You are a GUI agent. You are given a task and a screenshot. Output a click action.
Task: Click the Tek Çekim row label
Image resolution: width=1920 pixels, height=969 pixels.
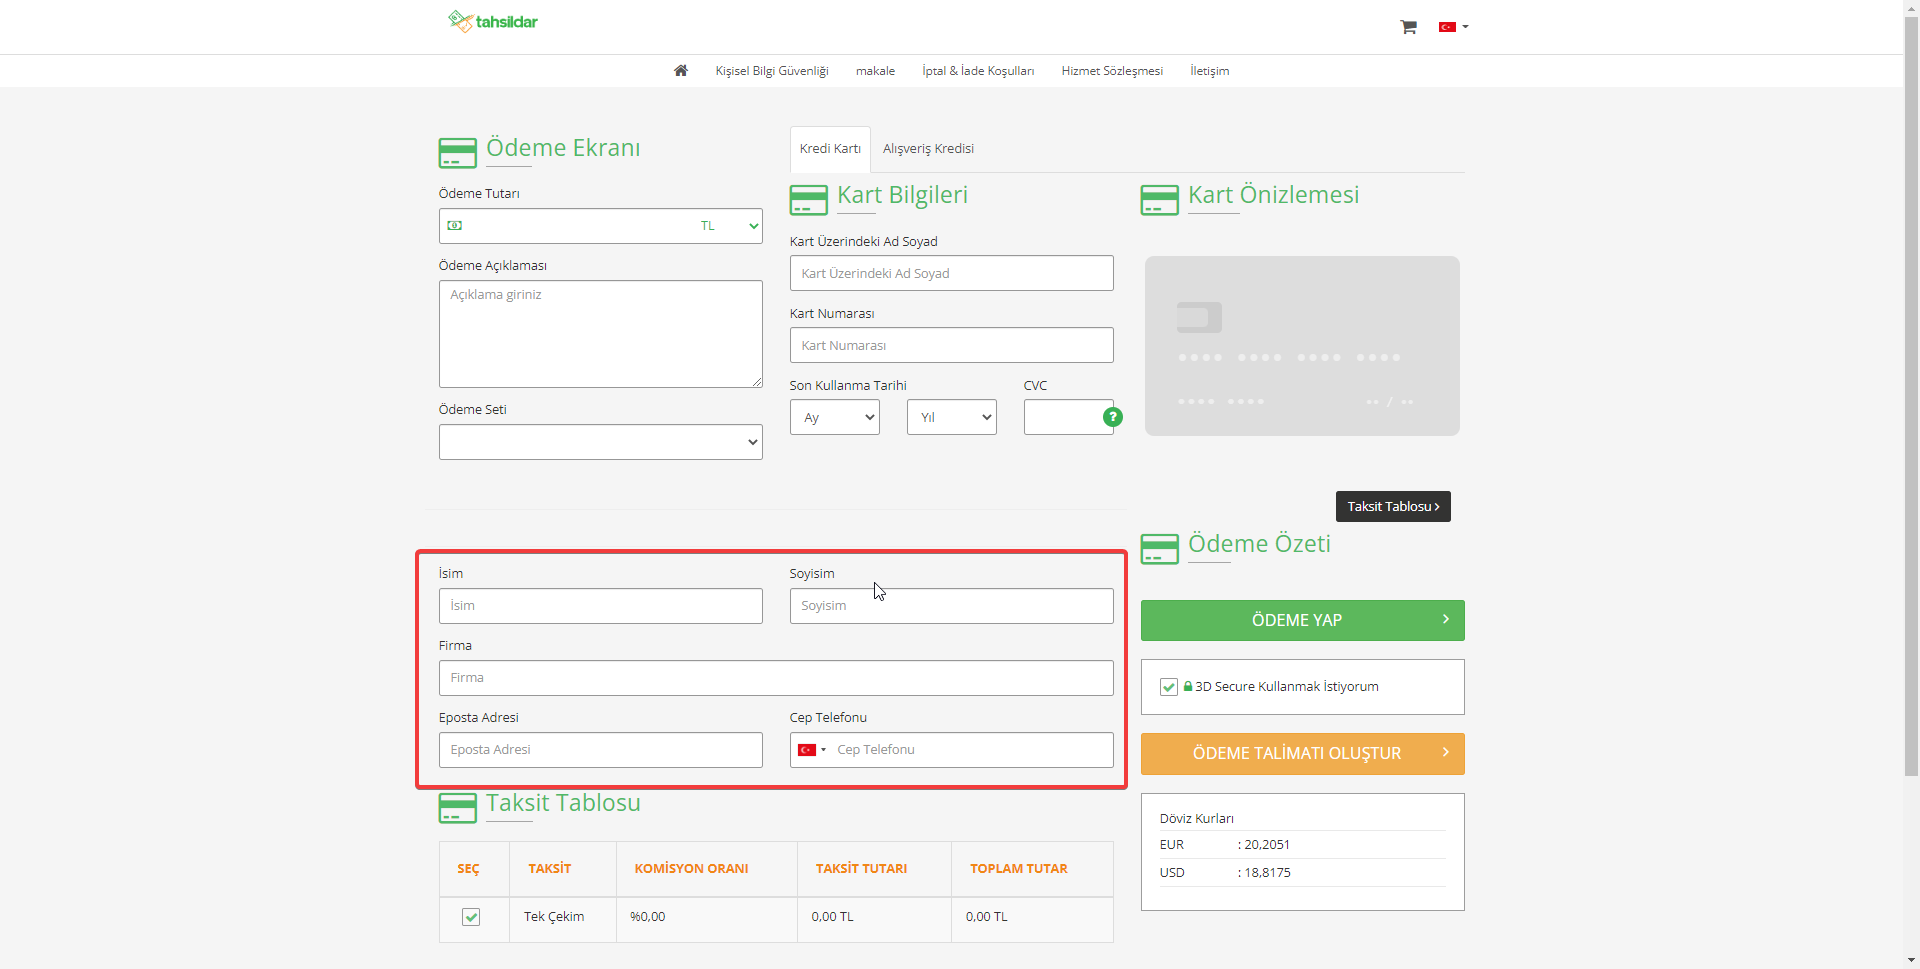554,917
